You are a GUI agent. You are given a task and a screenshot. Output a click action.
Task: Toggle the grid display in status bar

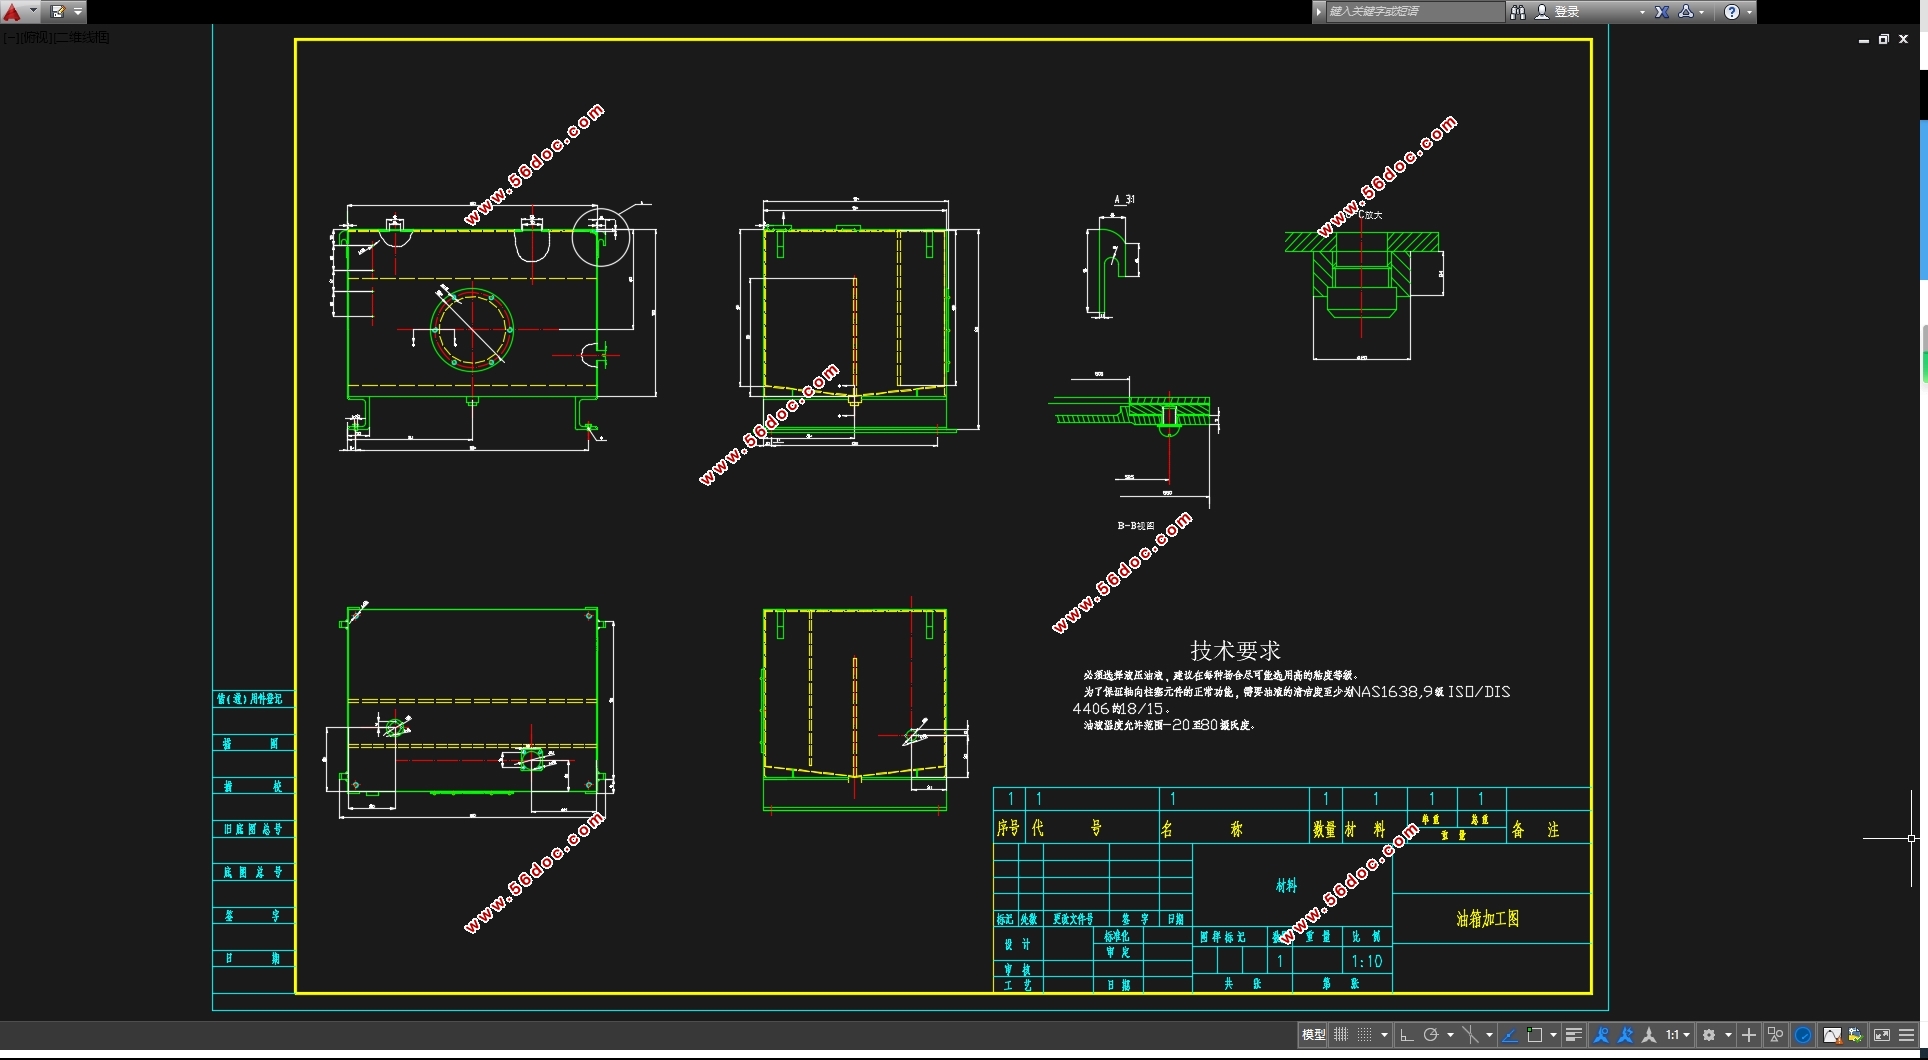(1341, 1035)
